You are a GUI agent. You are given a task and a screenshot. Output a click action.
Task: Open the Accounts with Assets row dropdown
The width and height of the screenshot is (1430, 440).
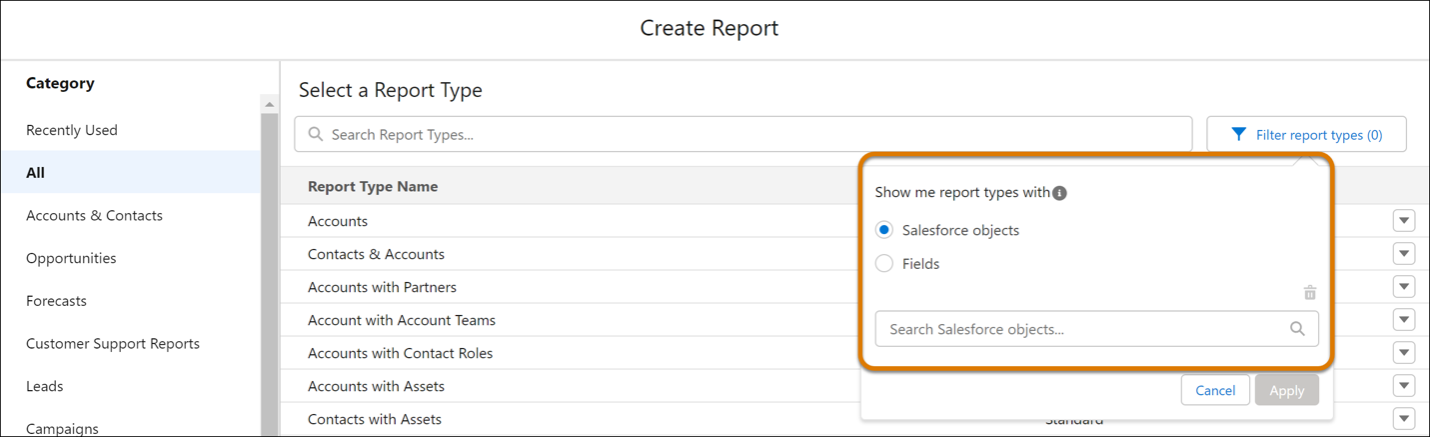coord(1404,386)
